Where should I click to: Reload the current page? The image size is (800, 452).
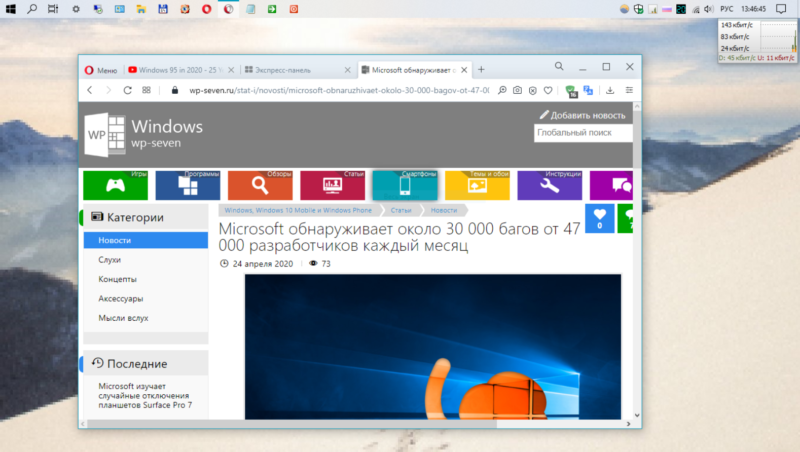coord(128,90)
